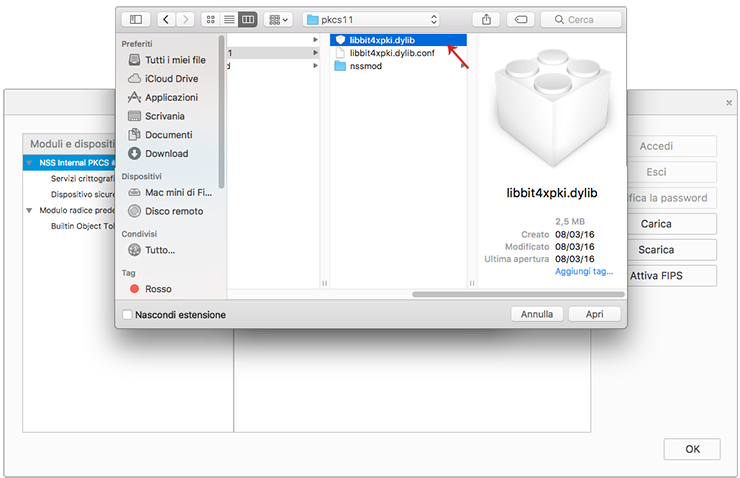This screenshot has height=478, width=740.
Task: Toggle Nascondi estensione checkbox
Action: pyautogui.click(x=127, y=315)
